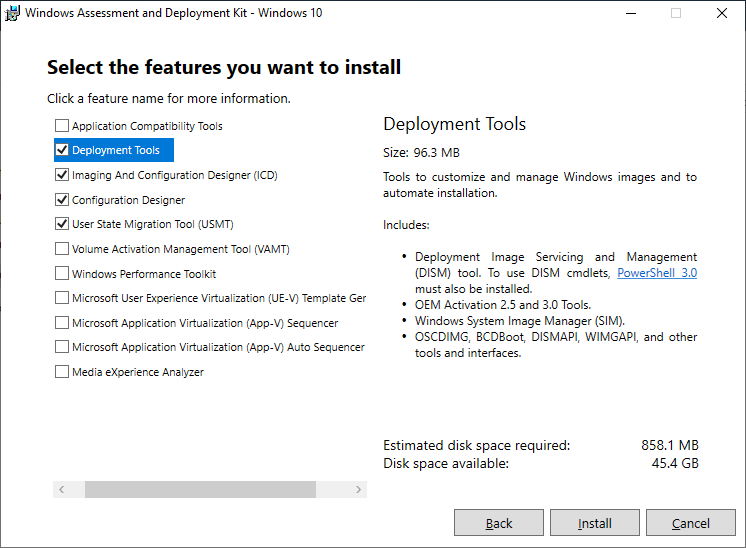Select the App-V Sequencer feature name
The height and width of the screenshot is (548, 746).
pyautogui.click(x=205, y=323)
